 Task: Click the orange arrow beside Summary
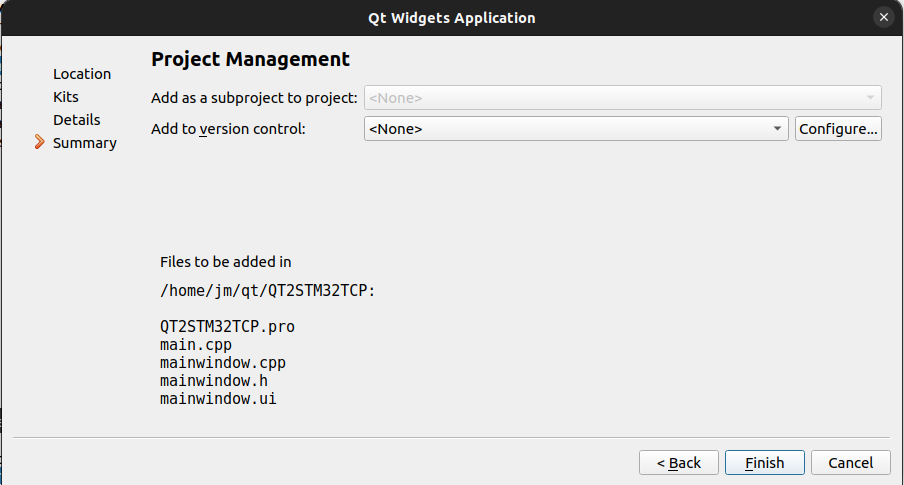[39, 143]
